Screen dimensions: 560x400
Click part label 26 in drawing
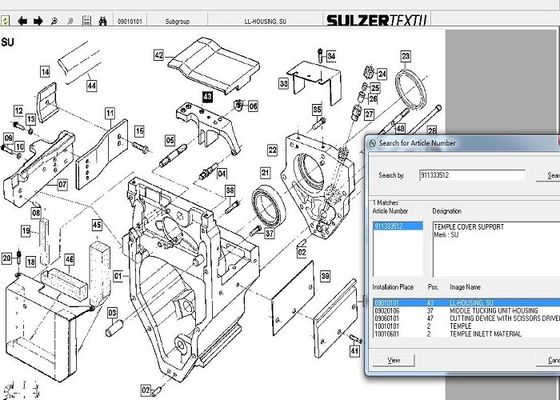373,98
